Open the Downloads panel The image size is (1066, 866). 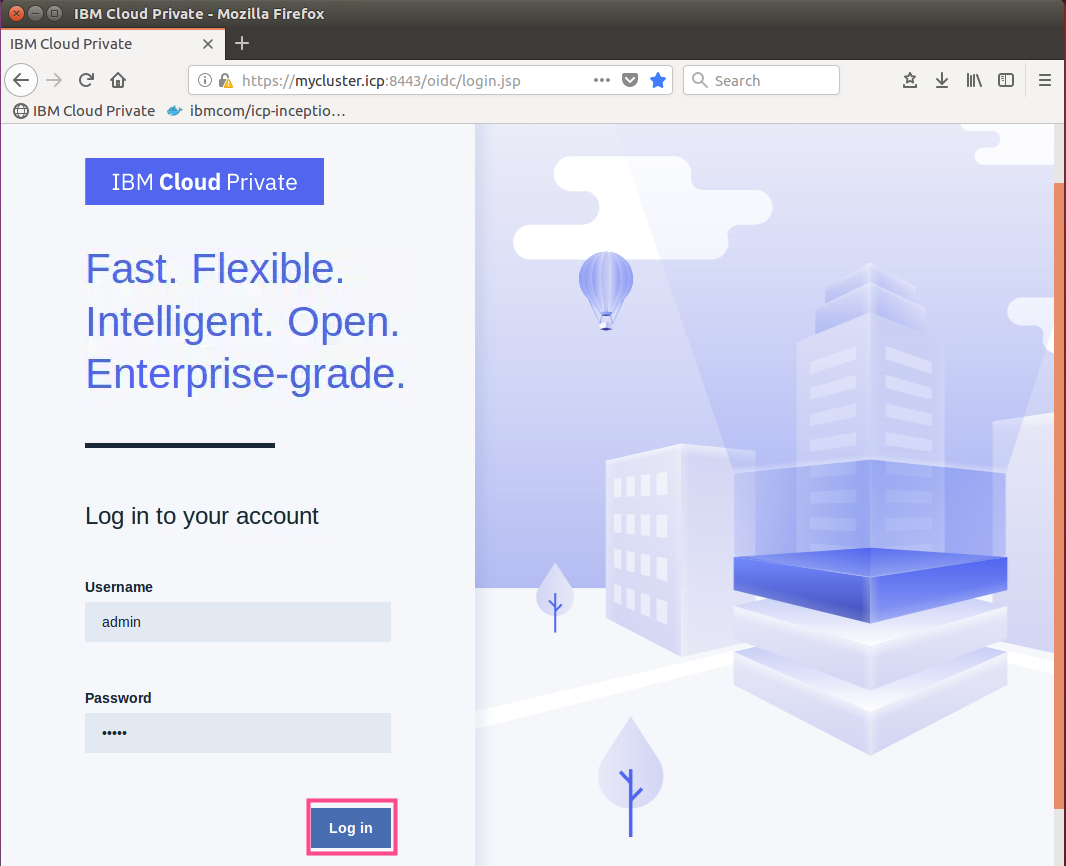point(942,80)
